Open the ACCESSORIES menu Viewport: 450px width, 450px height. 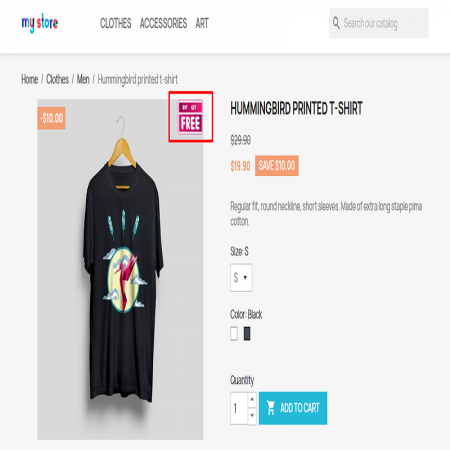tap(163, 23)
